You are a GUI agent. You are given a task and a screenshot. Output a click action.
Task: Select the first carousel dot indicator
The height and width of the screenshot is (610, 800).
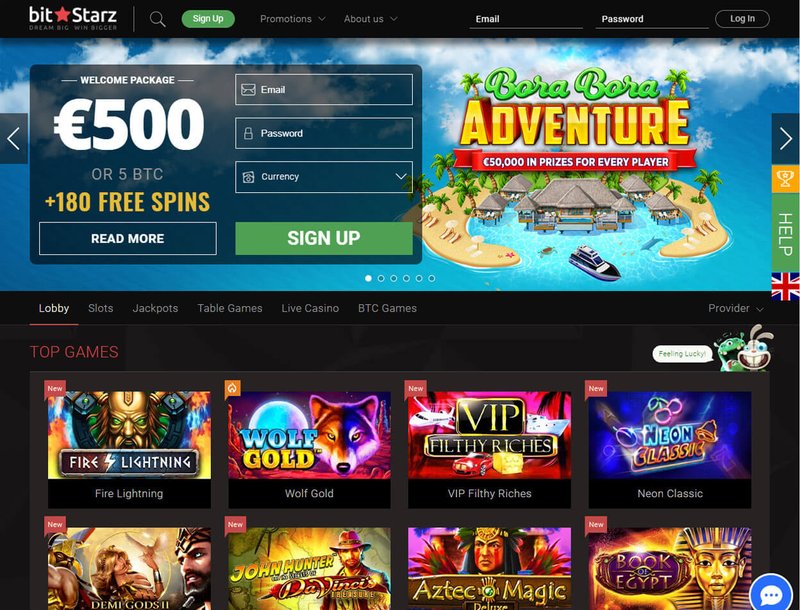click(x=368, y=278)
